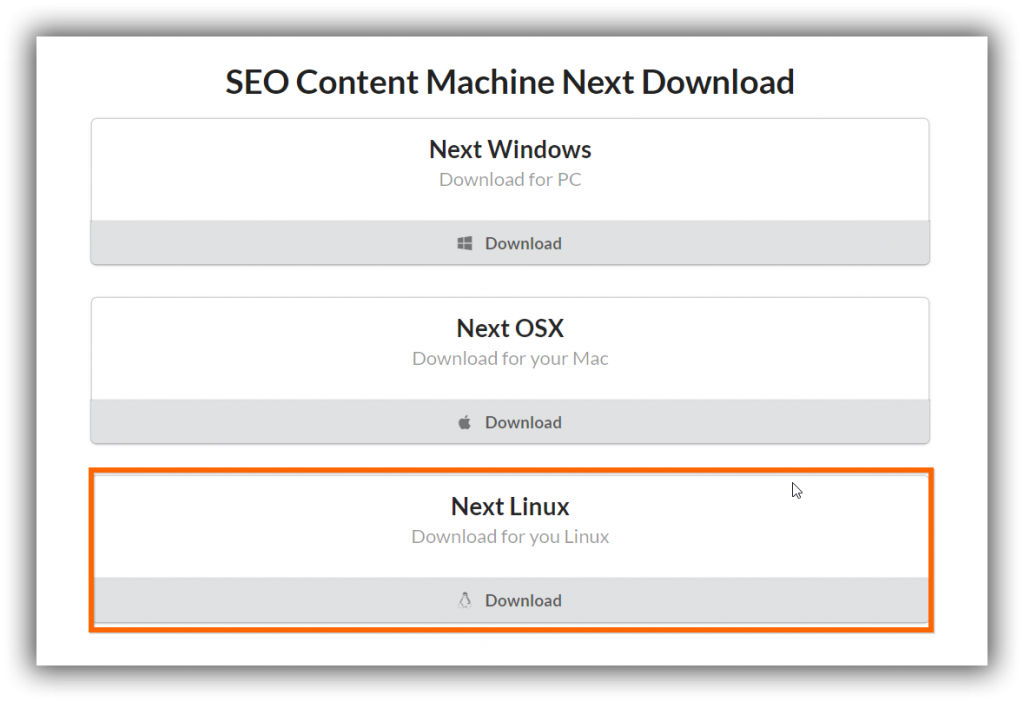Click the Linux penguin icon

click(x=464, y=601)
